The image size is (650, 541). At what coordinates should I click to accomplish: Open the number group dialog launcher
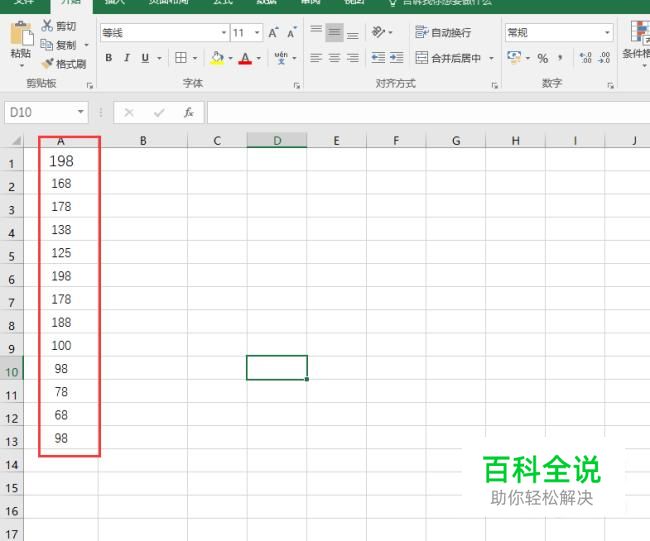click(611, 85)
